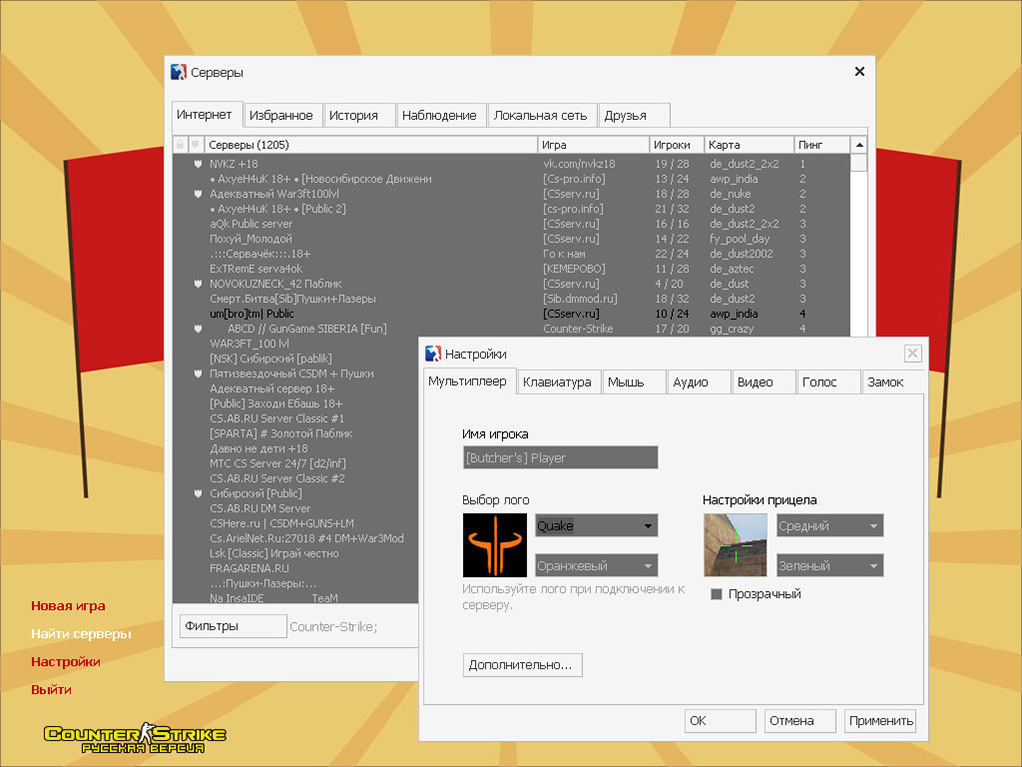The height and width of the screenshot is (767, 1022).
Task: Switch to the Друзья tab
Action: point(634,115)
